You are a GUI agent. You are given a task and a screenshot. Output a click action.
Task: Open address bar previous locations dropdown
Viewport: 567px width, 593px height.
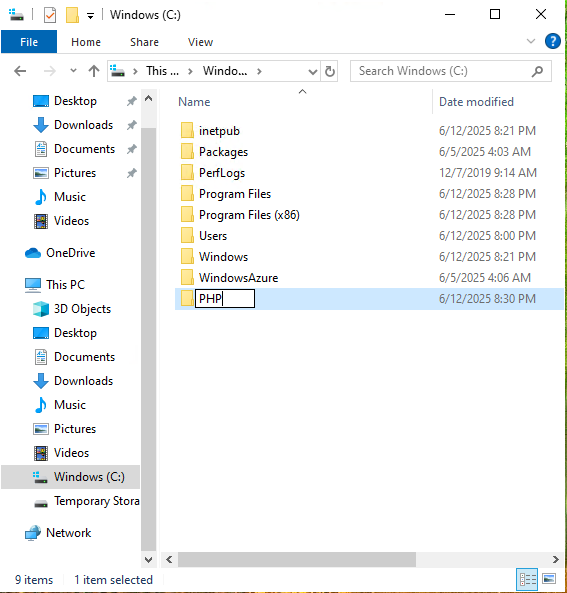pyautogui.click(x=312, y=71)
